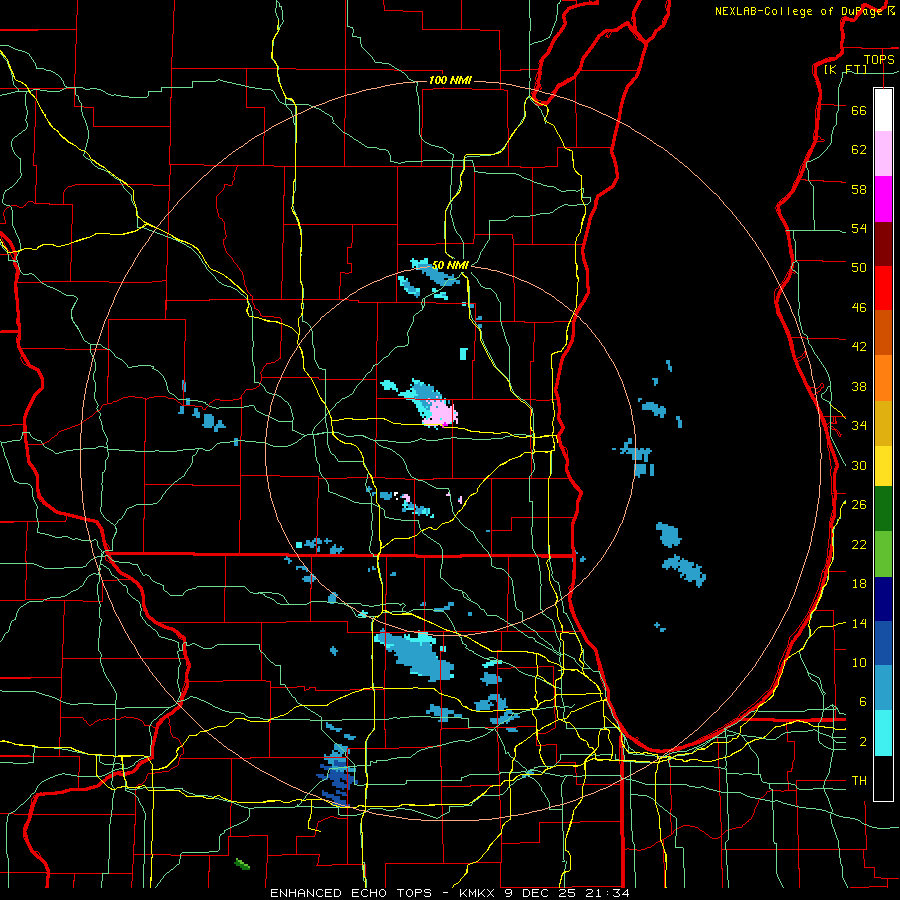Select the bright red legend color band
The height and width of the screenshot is (900, 900).
coord(883,288)
